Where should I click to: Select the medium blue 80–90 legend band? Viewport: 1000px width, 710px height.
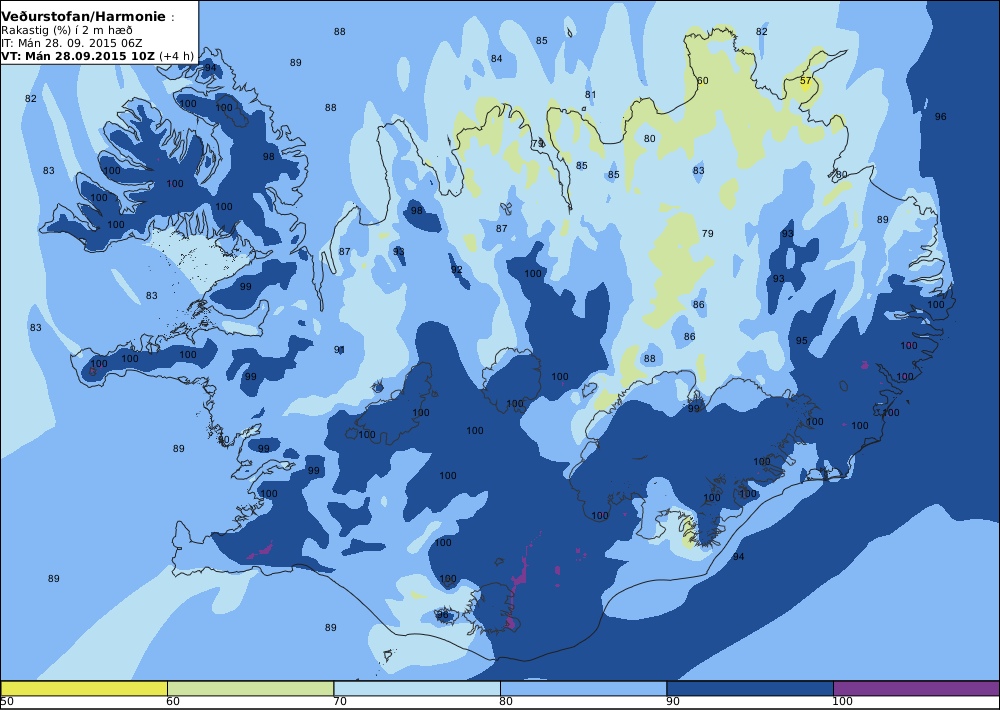[584, 688]
